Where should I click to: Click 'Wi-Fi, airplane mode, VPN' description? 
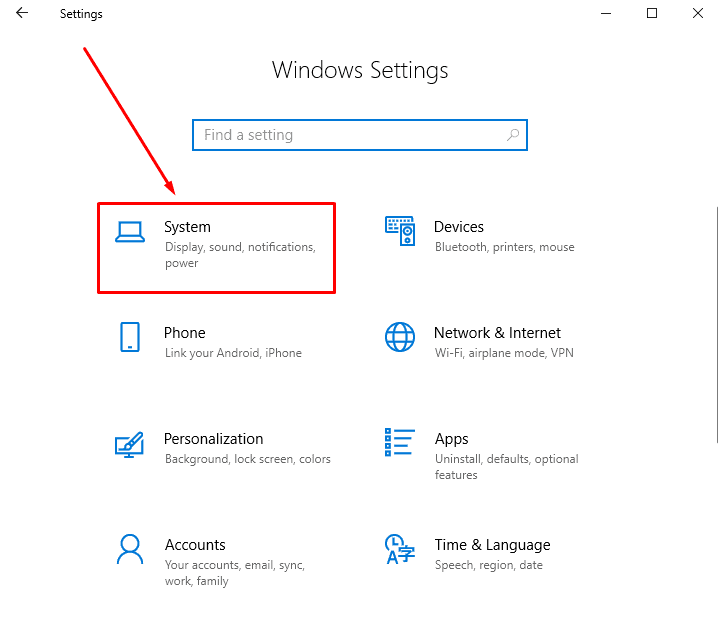(x=504, y=353)
